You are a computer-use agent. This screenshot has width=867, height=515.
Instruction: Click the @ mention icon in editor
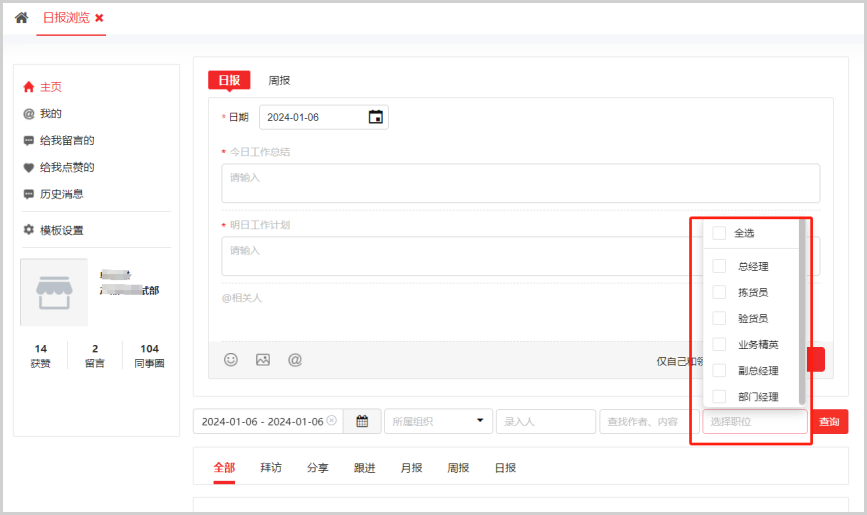tap(295, 360)
